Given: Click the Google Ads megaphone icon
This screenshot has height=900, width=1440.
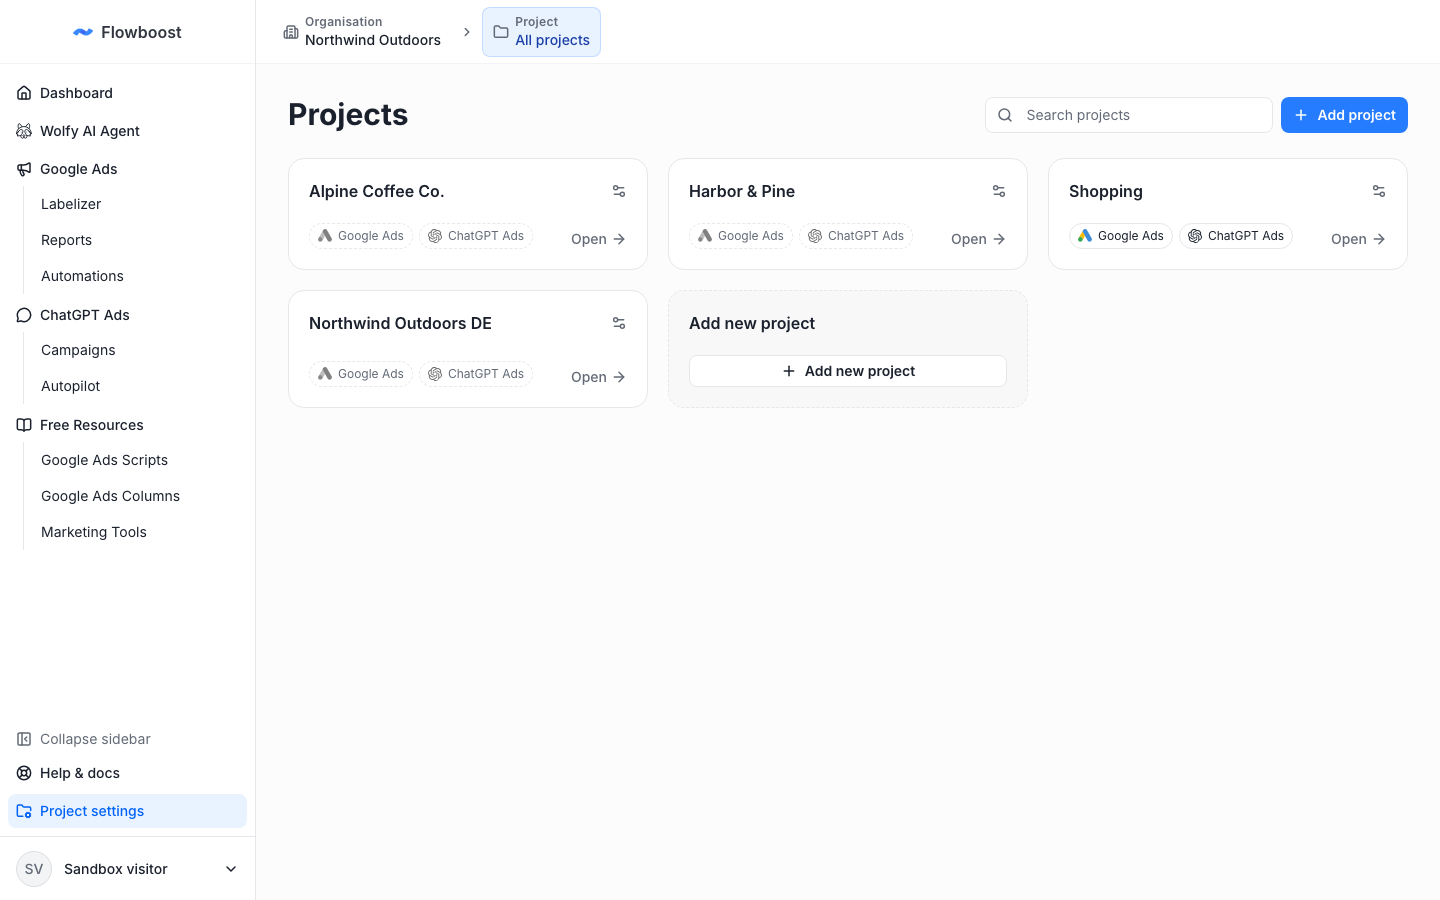Looking at the screenshot, I should click(24, 169).
